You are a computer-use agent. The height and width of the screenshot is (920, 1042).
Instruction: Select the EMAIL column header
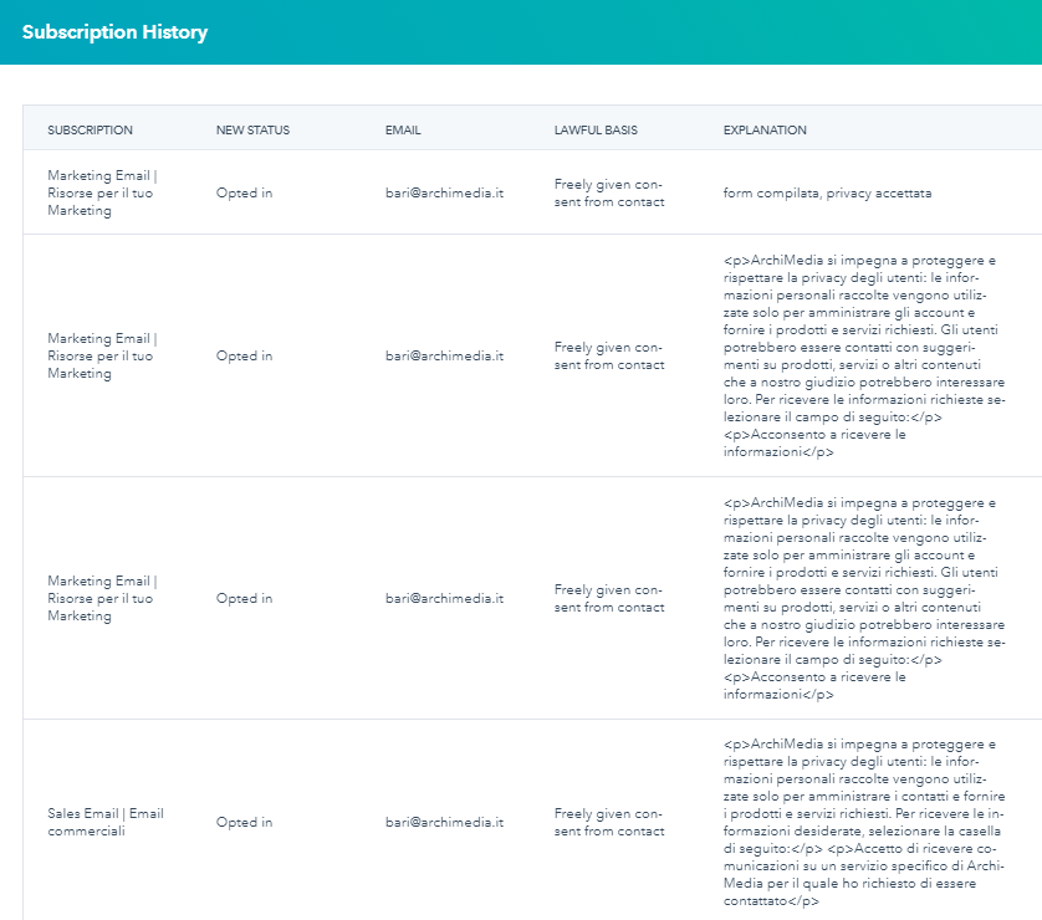(x=403, y=130)
